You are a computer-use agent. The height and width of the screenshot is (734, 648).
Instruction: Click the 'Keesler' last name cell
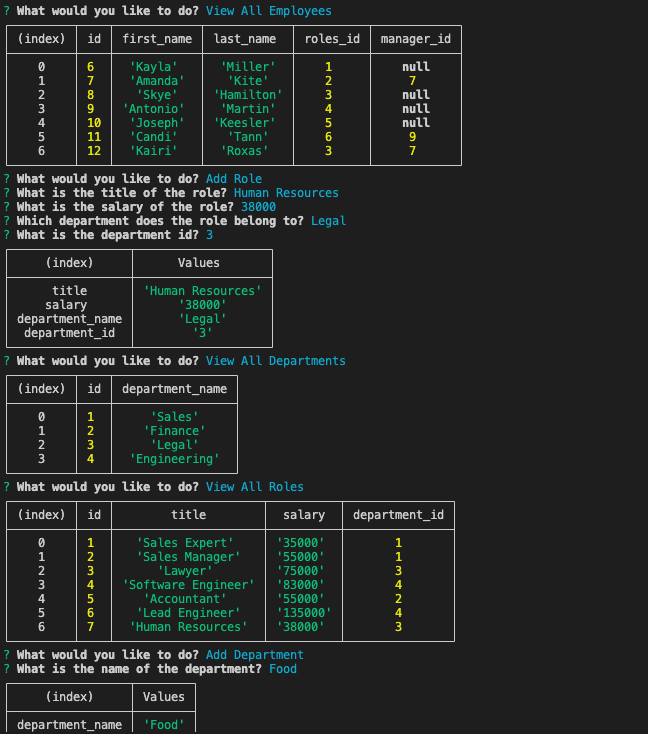[244, 123]
